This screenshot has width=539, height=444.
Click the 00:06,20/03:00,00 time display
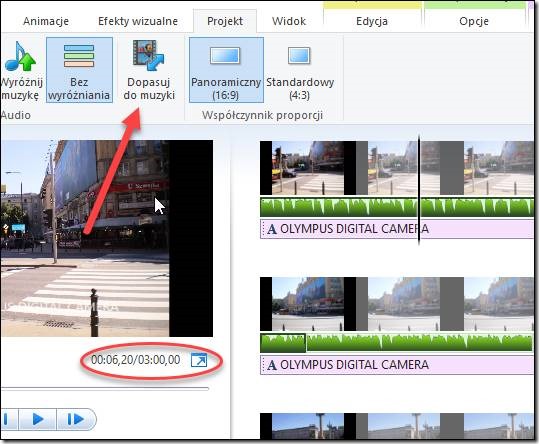pos(135,360)
